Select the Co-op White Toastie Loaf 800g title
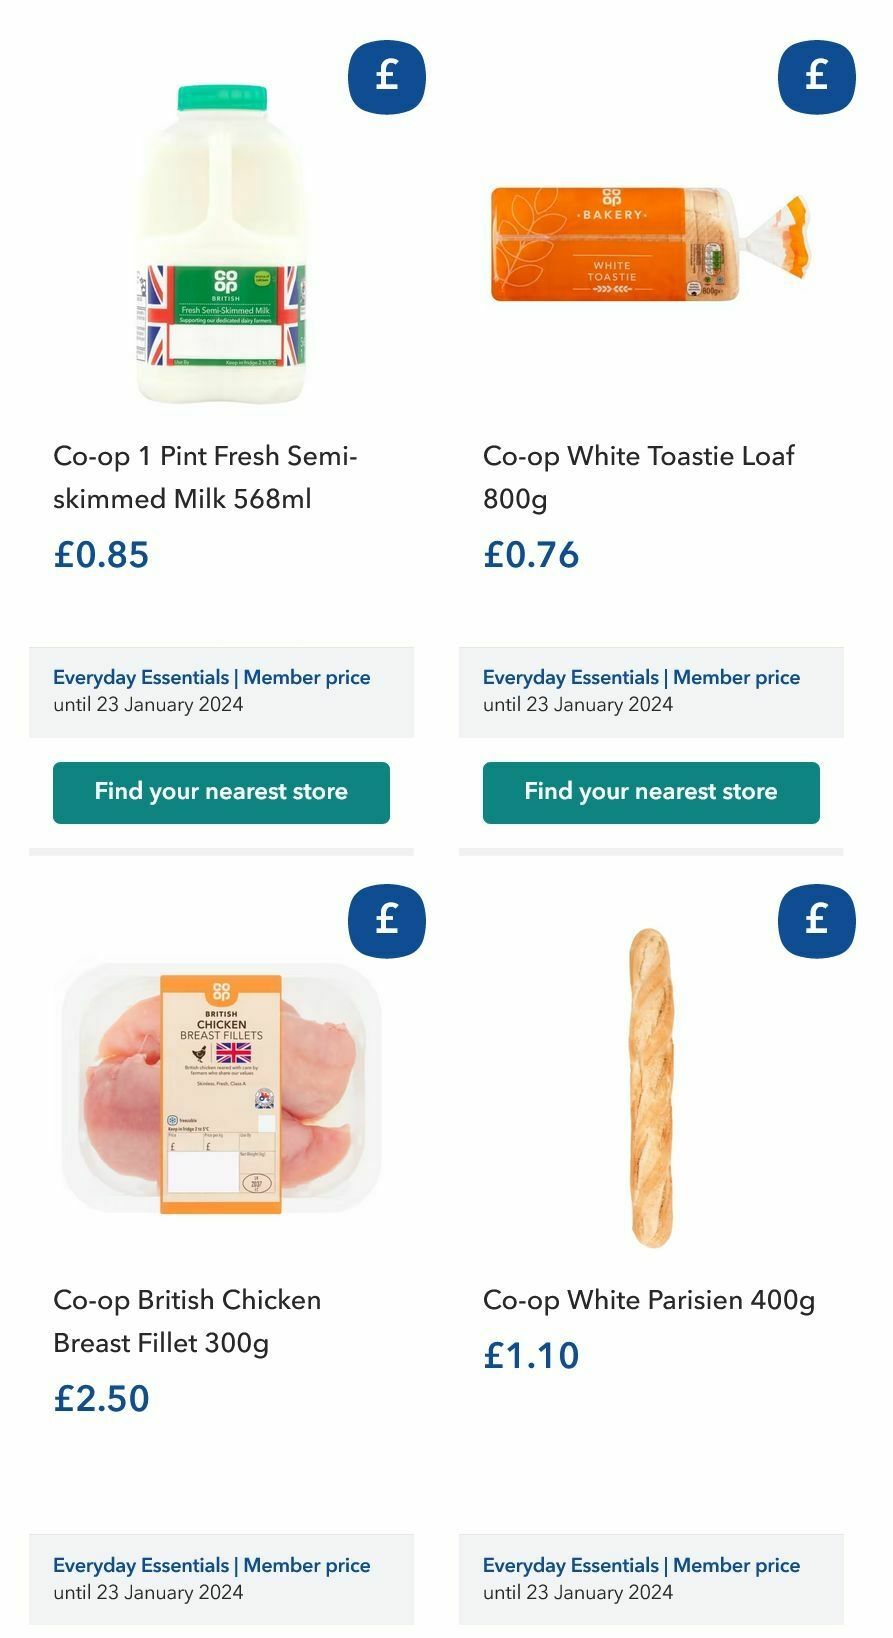 [x=637, y=478]
